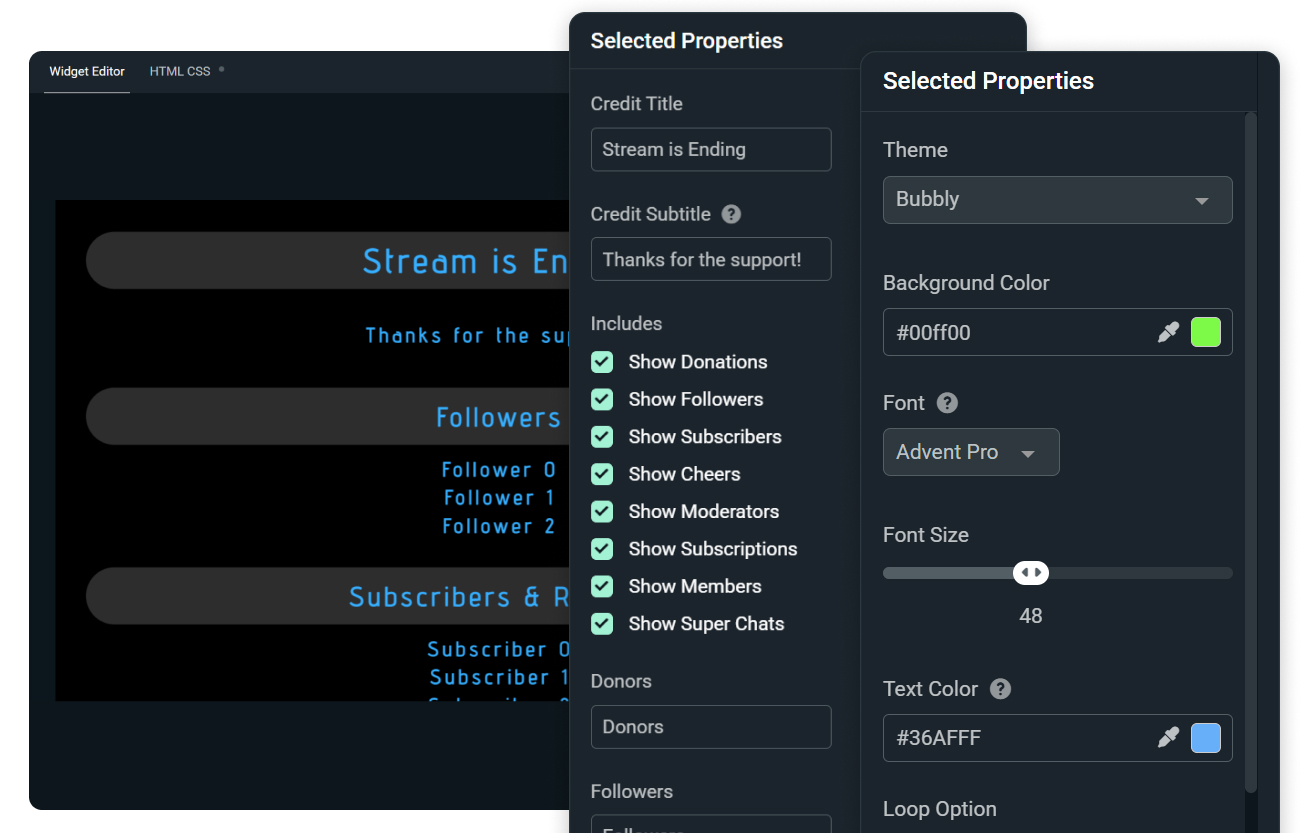
Task: Click the #00ff00 background color field
Action: 1057,332
